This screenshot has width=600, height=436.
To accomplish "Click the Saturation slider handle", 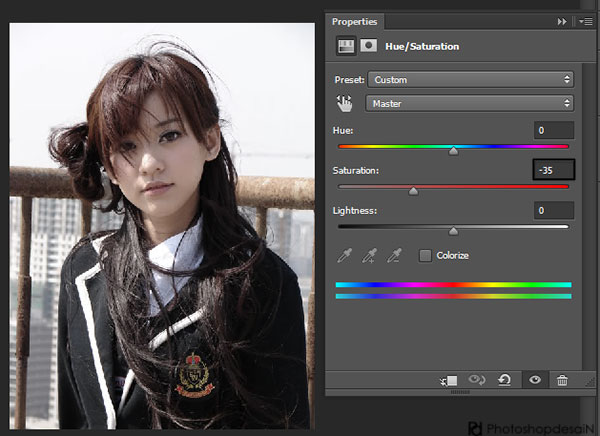I will tap(414, 191).
